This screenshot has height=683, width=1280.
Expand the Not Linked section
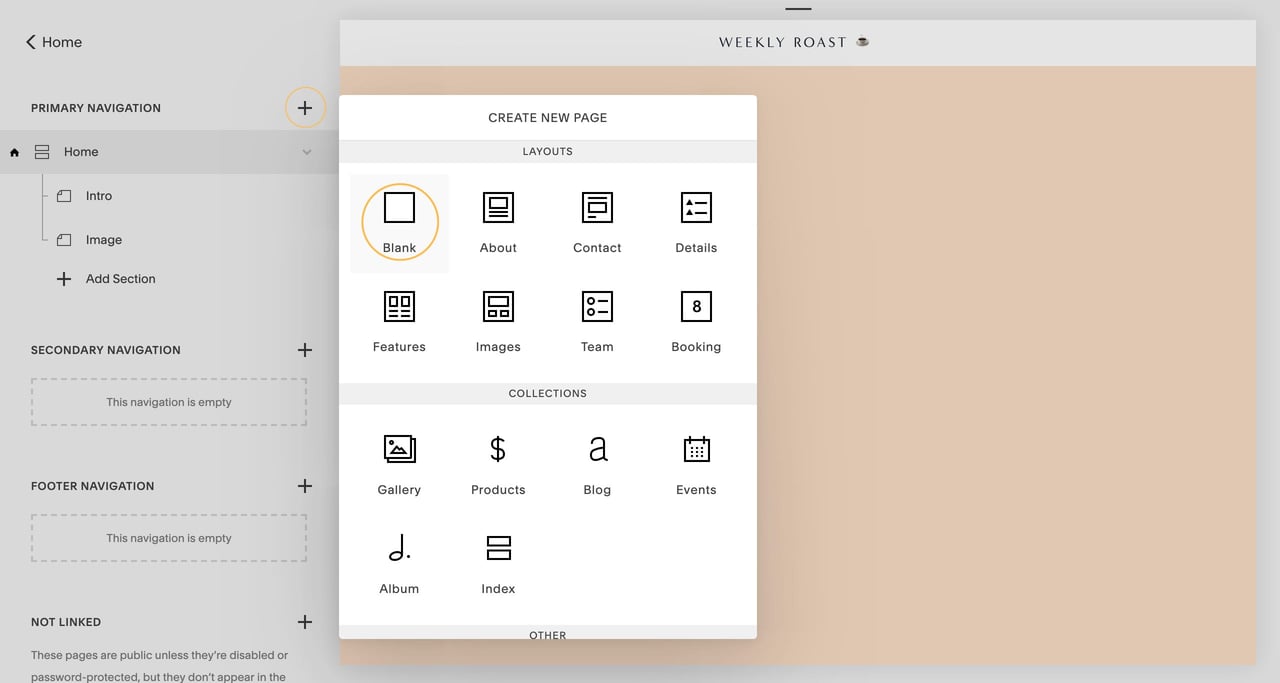point(305,621)
